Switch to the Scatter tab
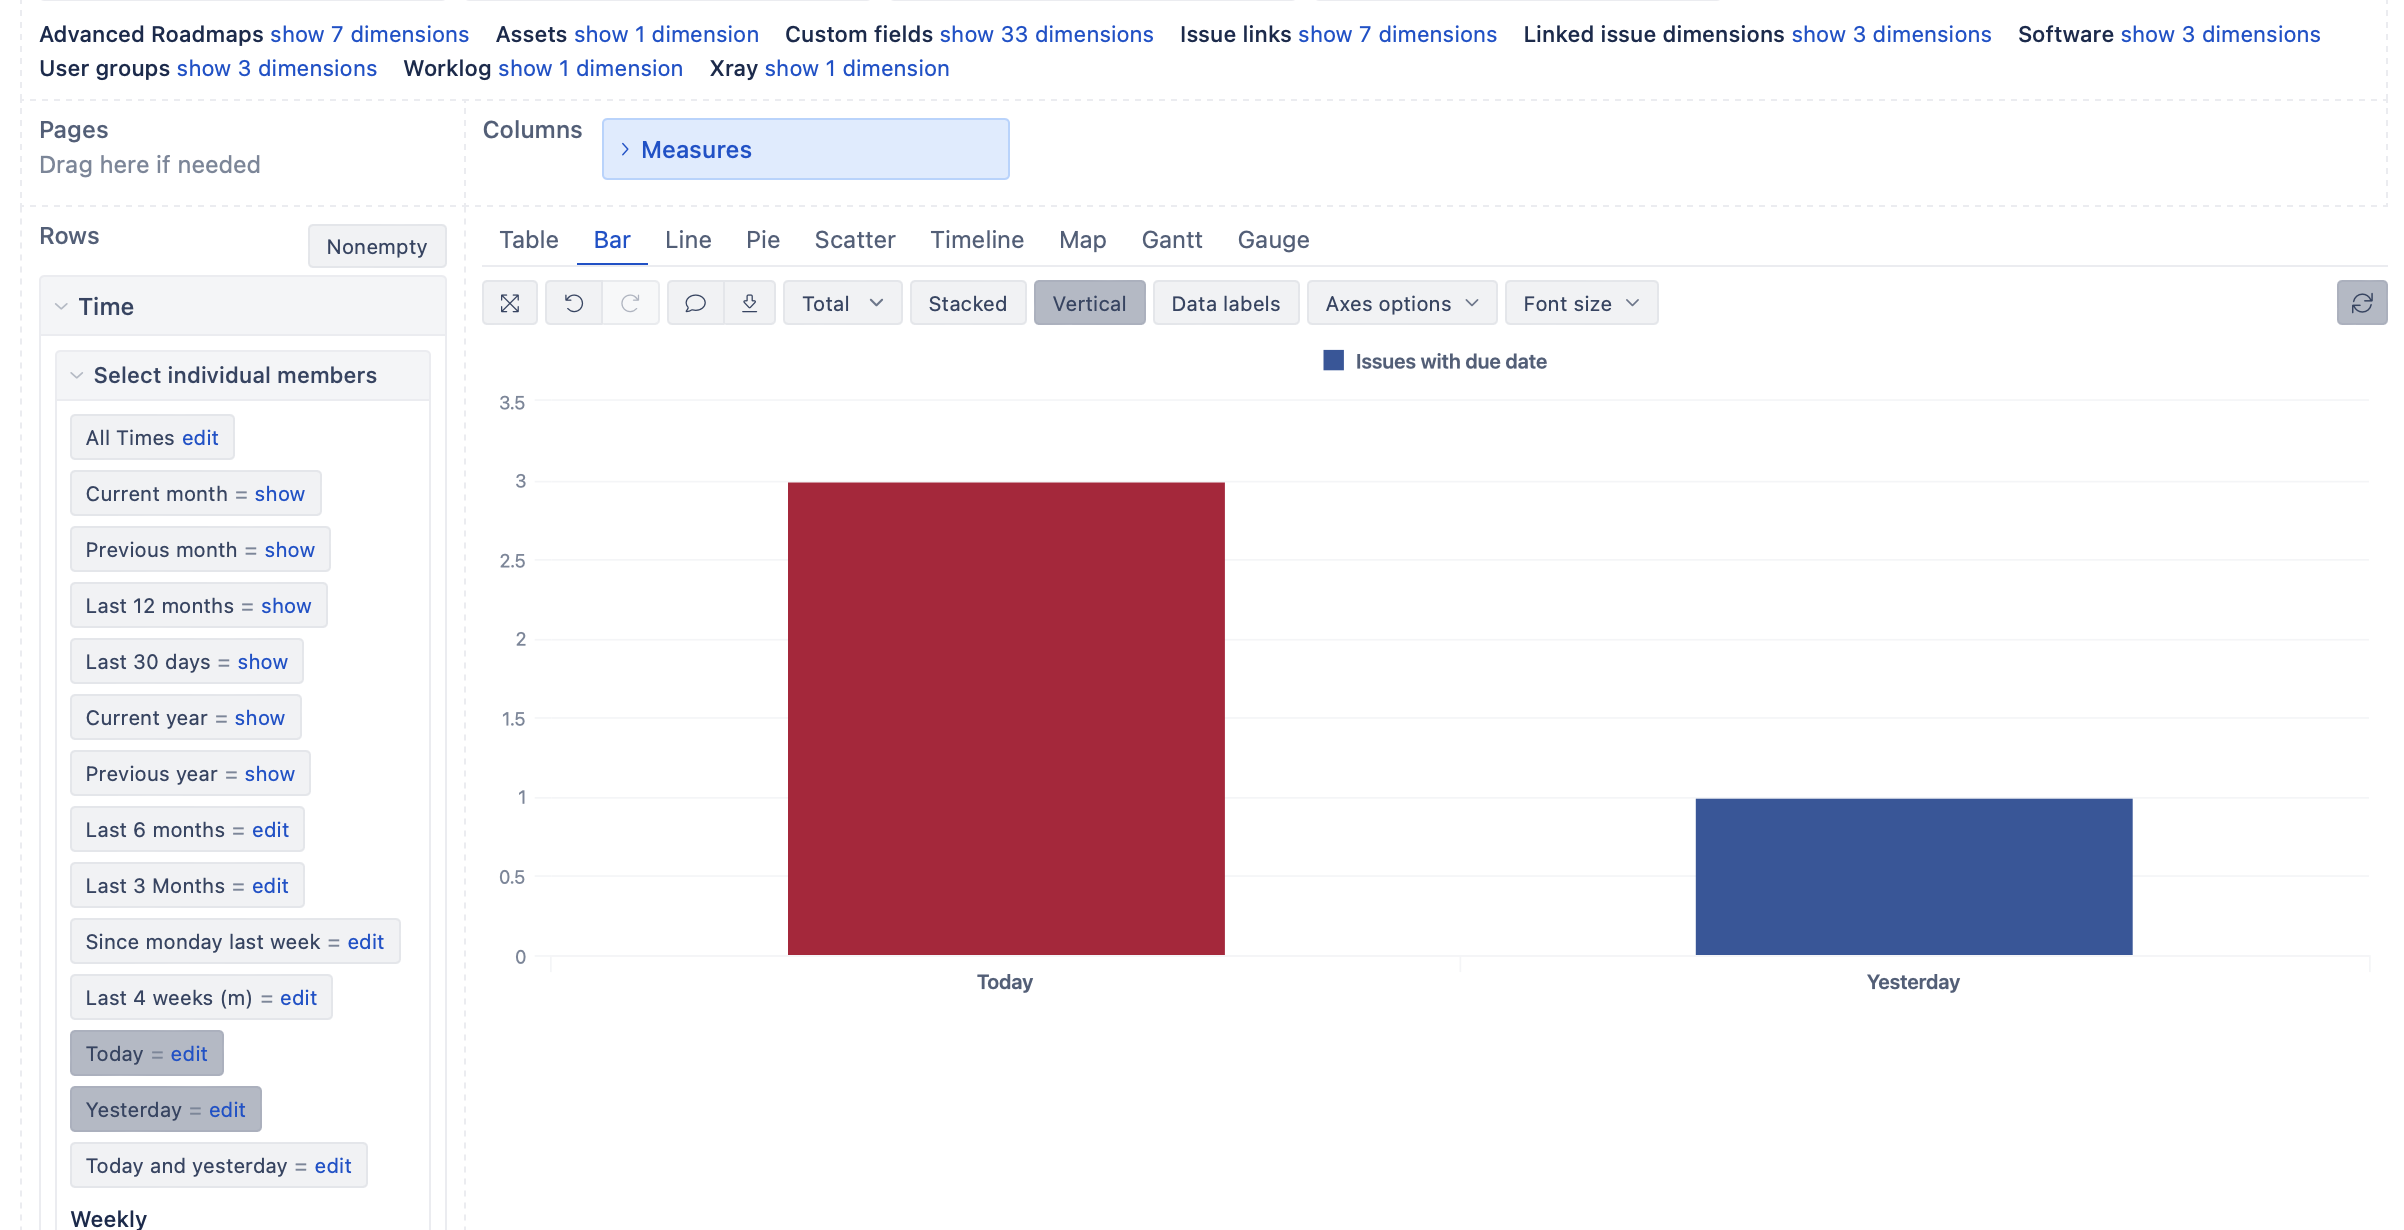Viewport: 2404px width, 1230px height. pyautogui.click(x=855, y=240)
